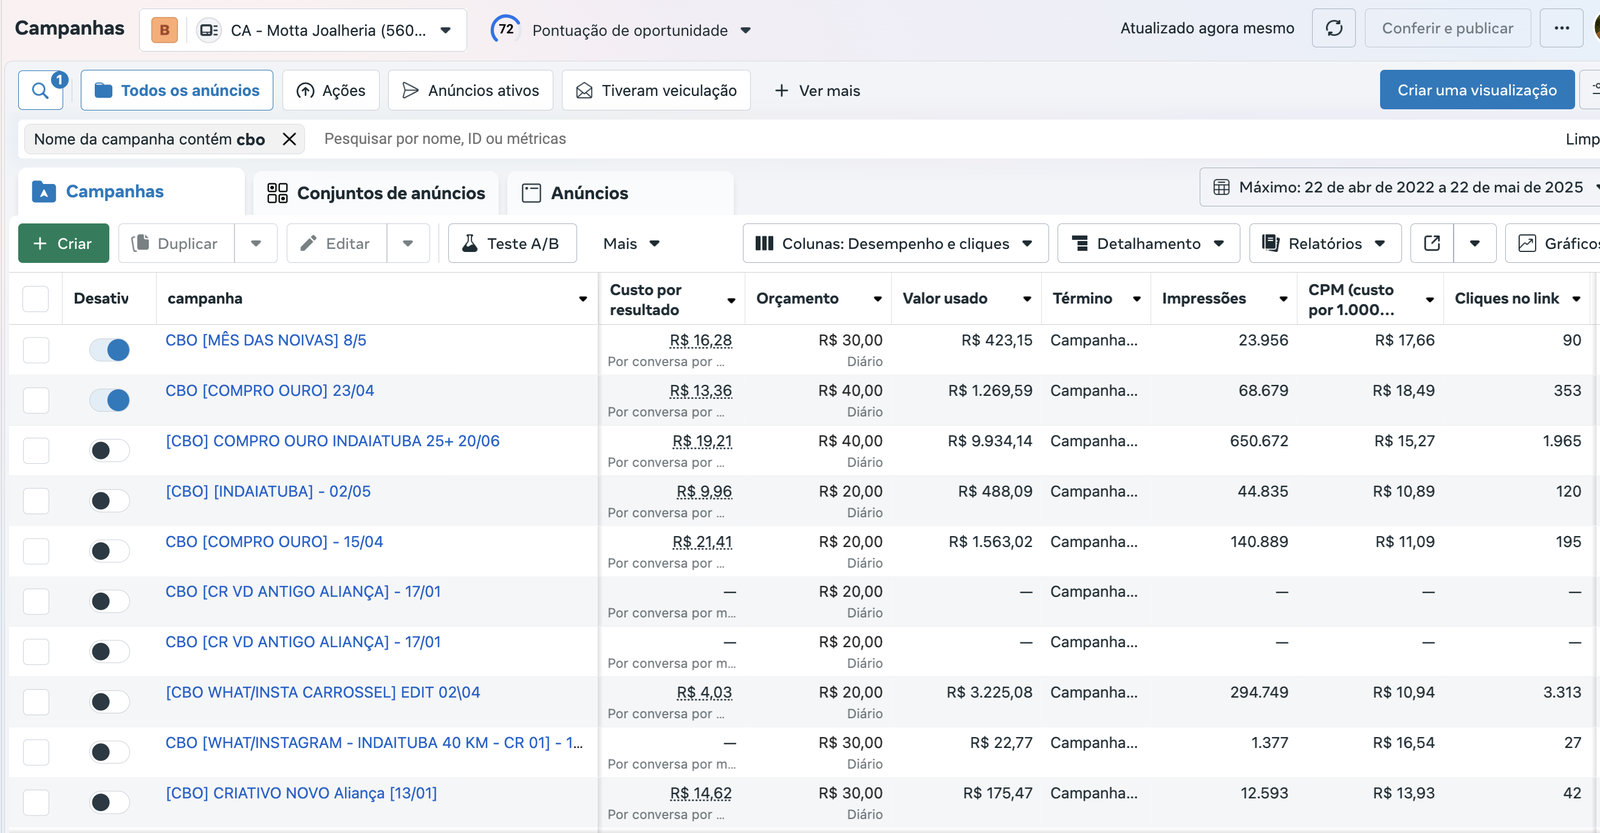Enable [CBO WHAT/INSTA CARROSSEL] EDIT campaign toggle

click(109, 702)
